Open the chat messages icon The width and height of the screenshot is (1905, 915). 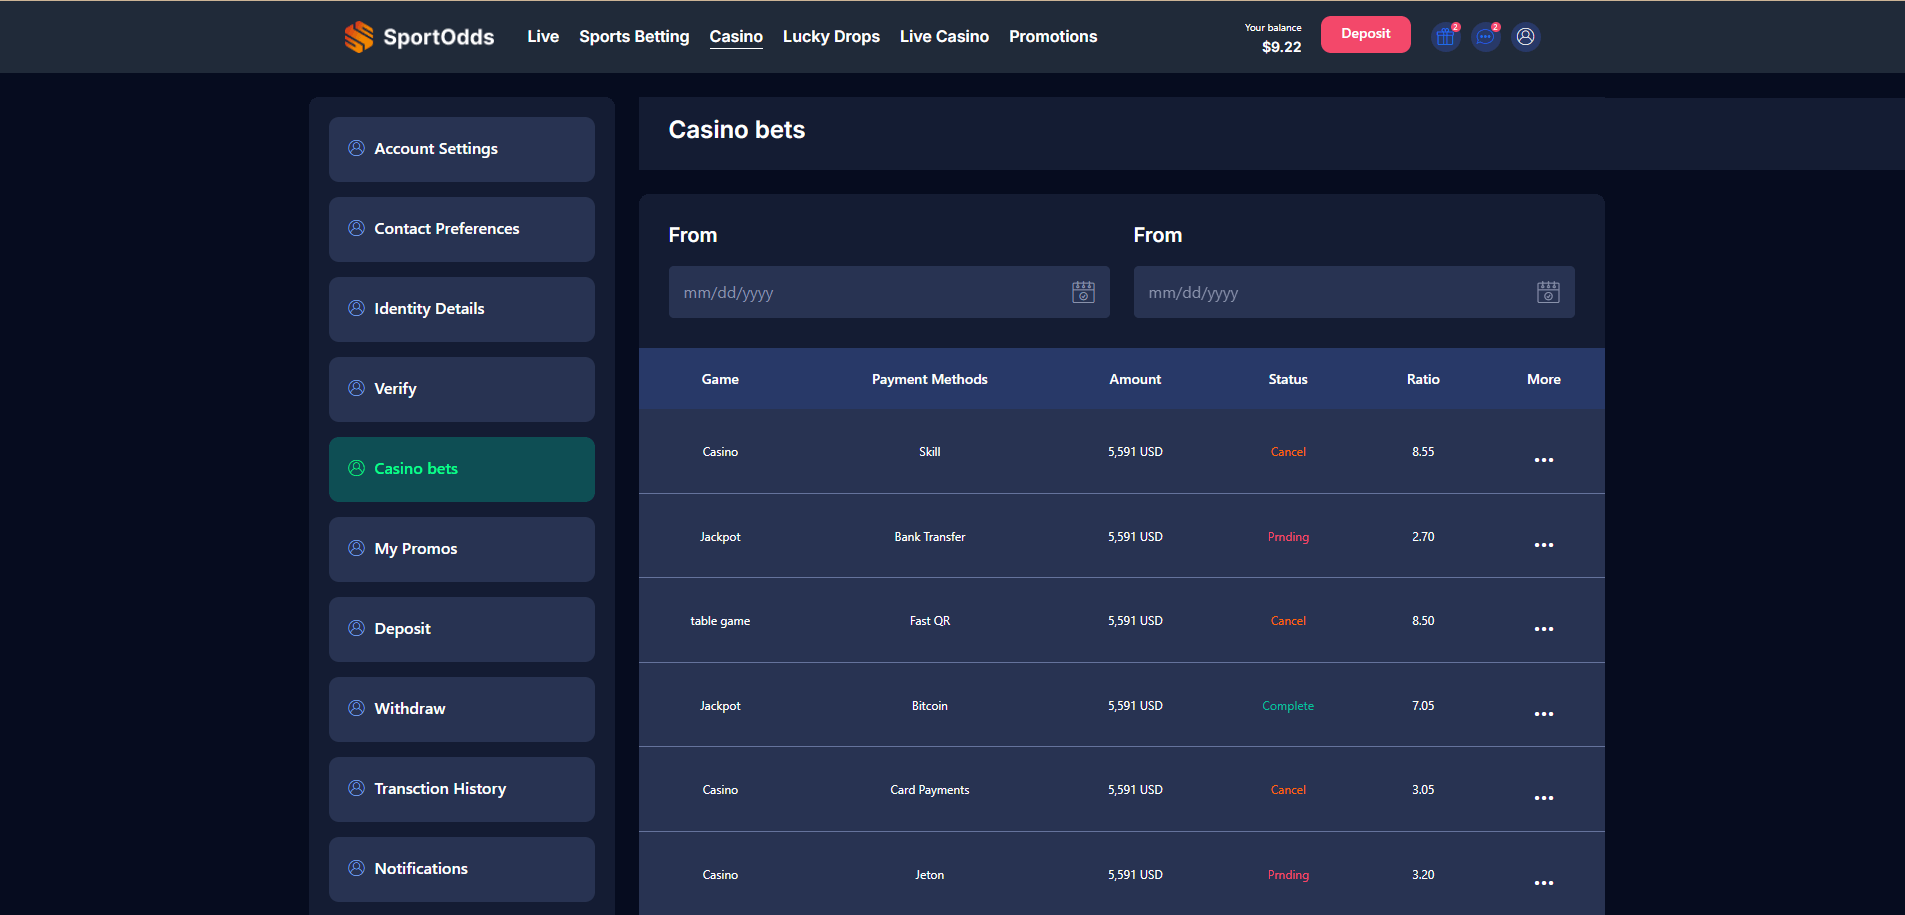click(1485, 37)
